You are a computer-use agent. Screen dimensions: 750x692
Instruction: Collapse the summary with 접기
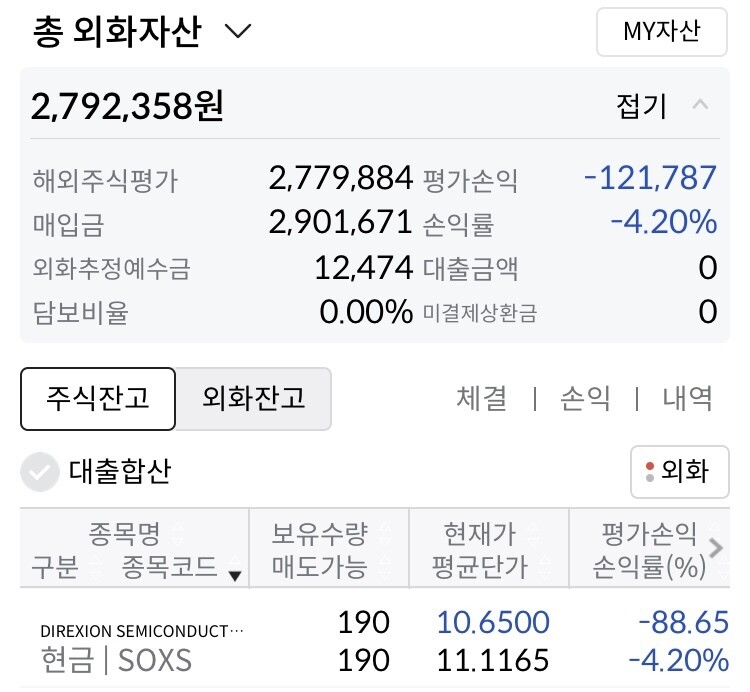(641, 106)
